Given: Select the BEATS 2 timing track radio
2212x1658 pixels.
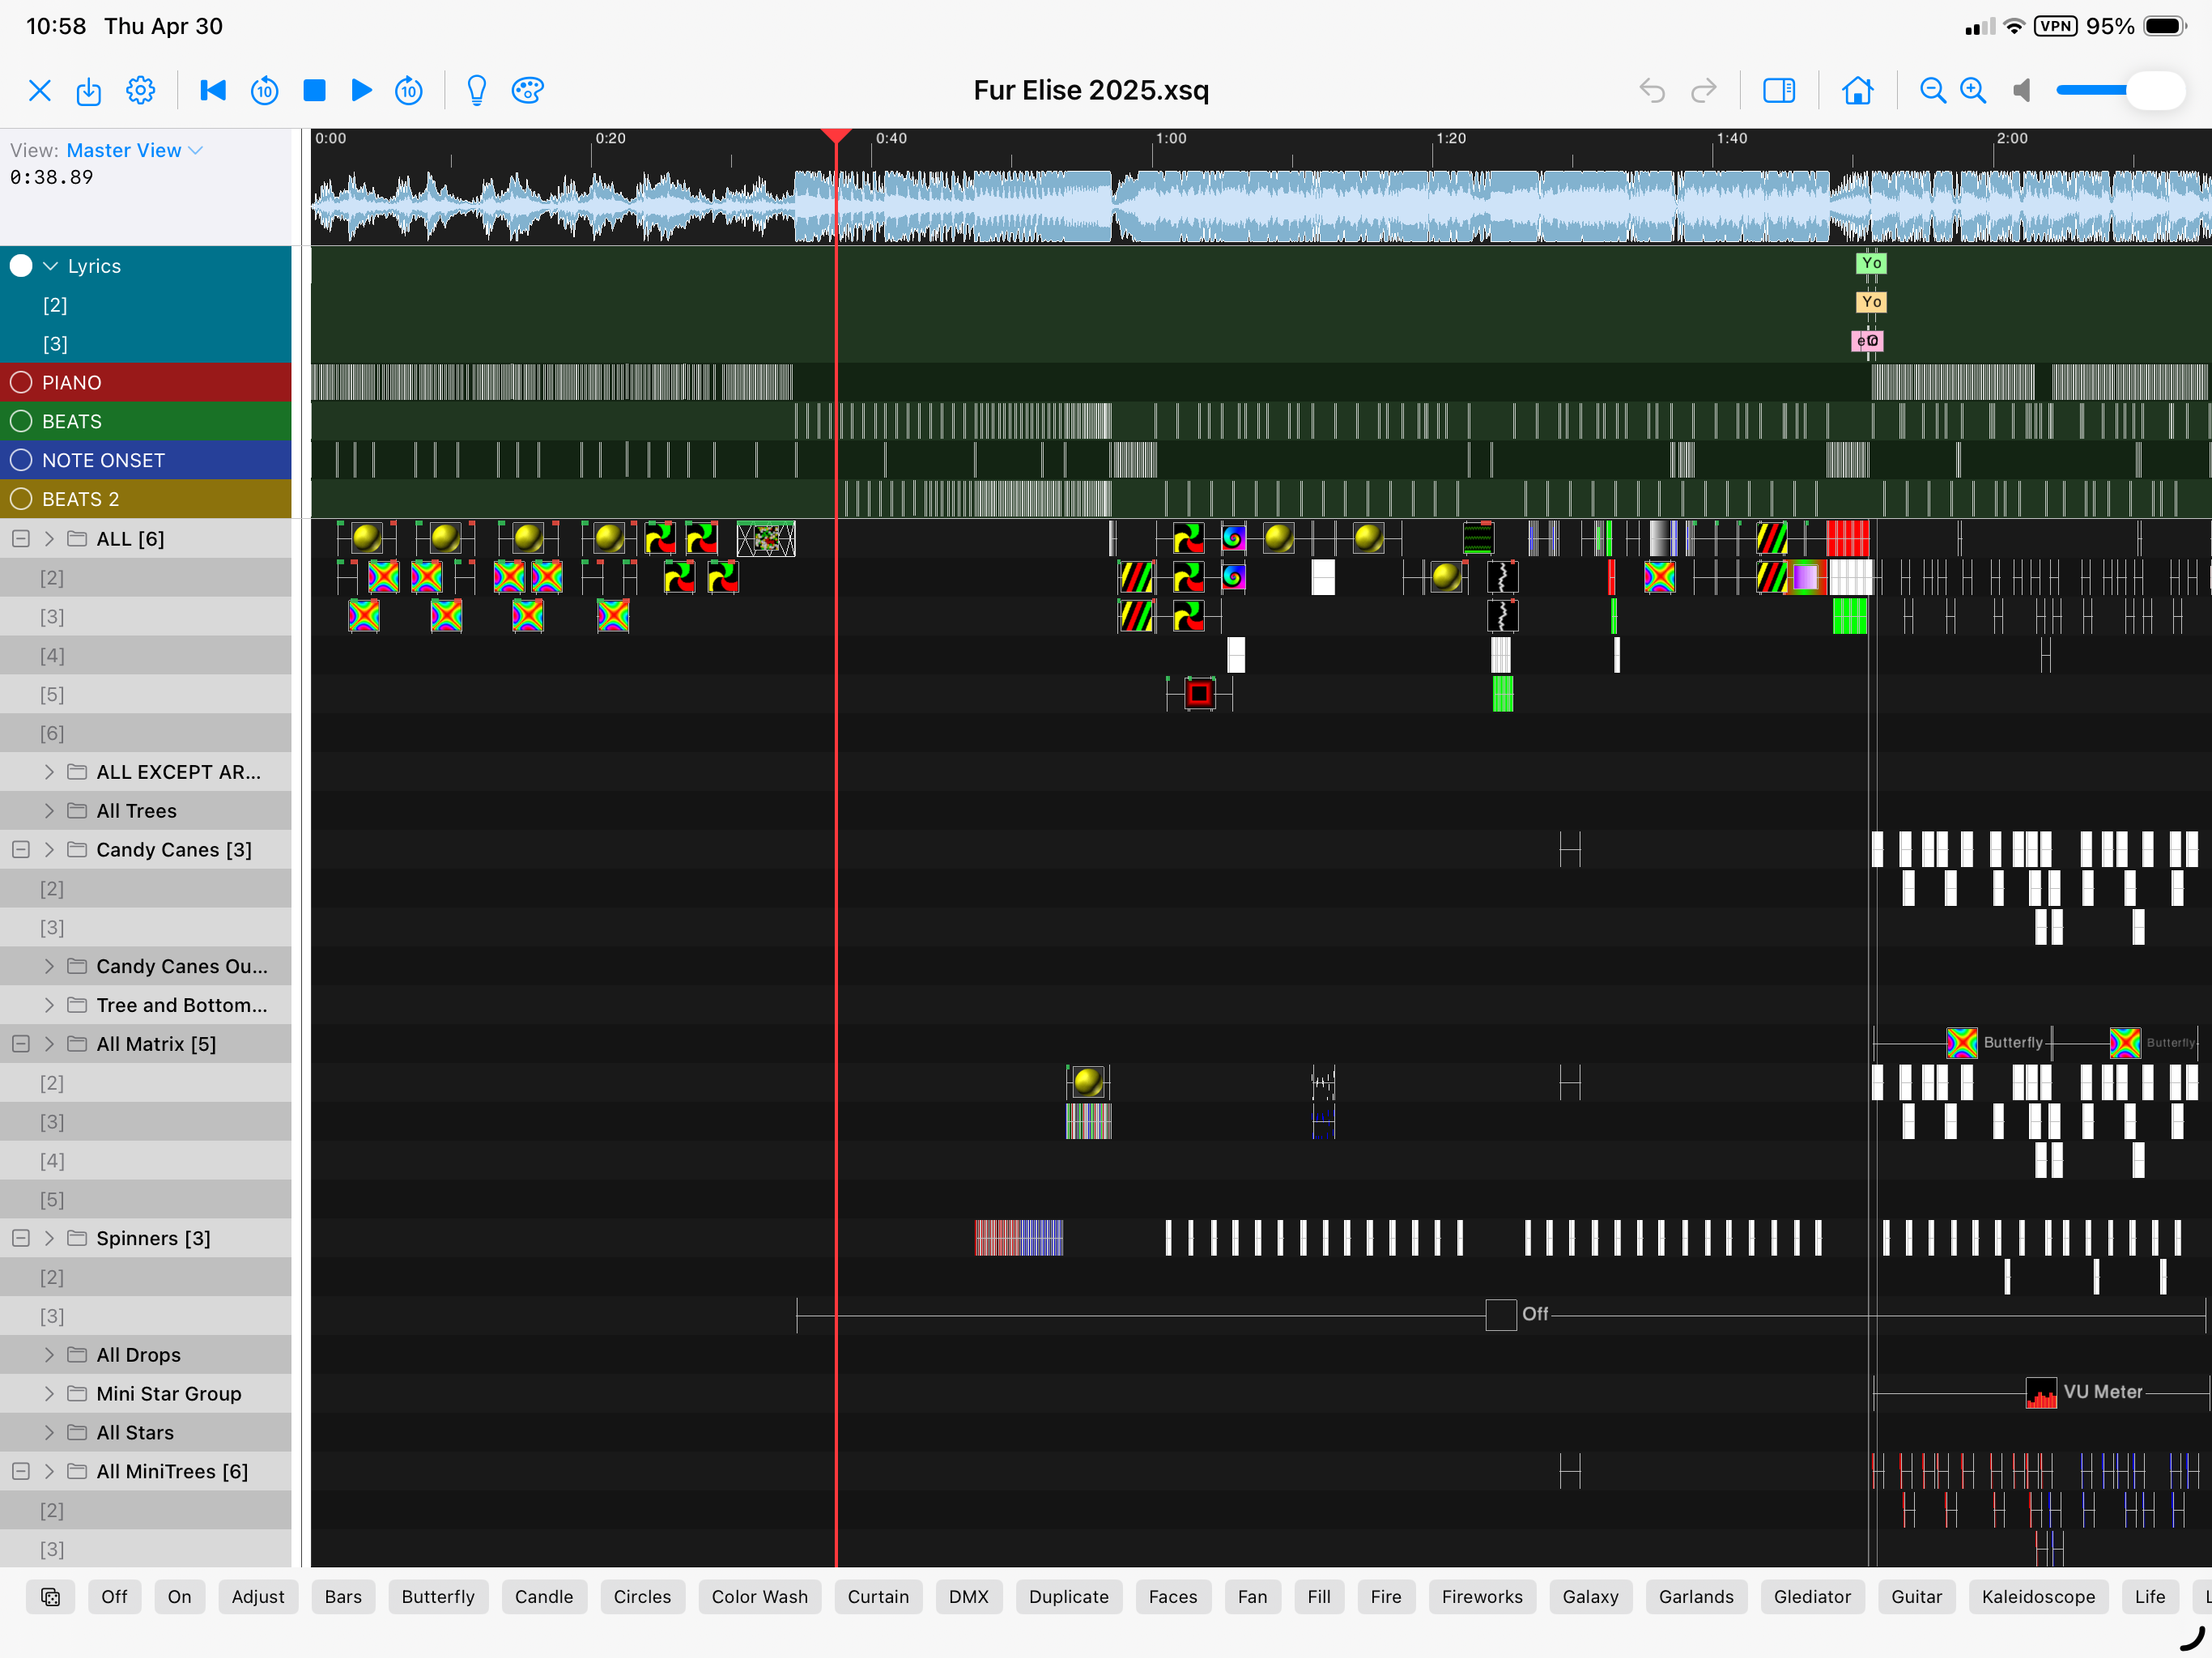Looking at the screenshot, I should pyautogui.click(x=21, y=500).
